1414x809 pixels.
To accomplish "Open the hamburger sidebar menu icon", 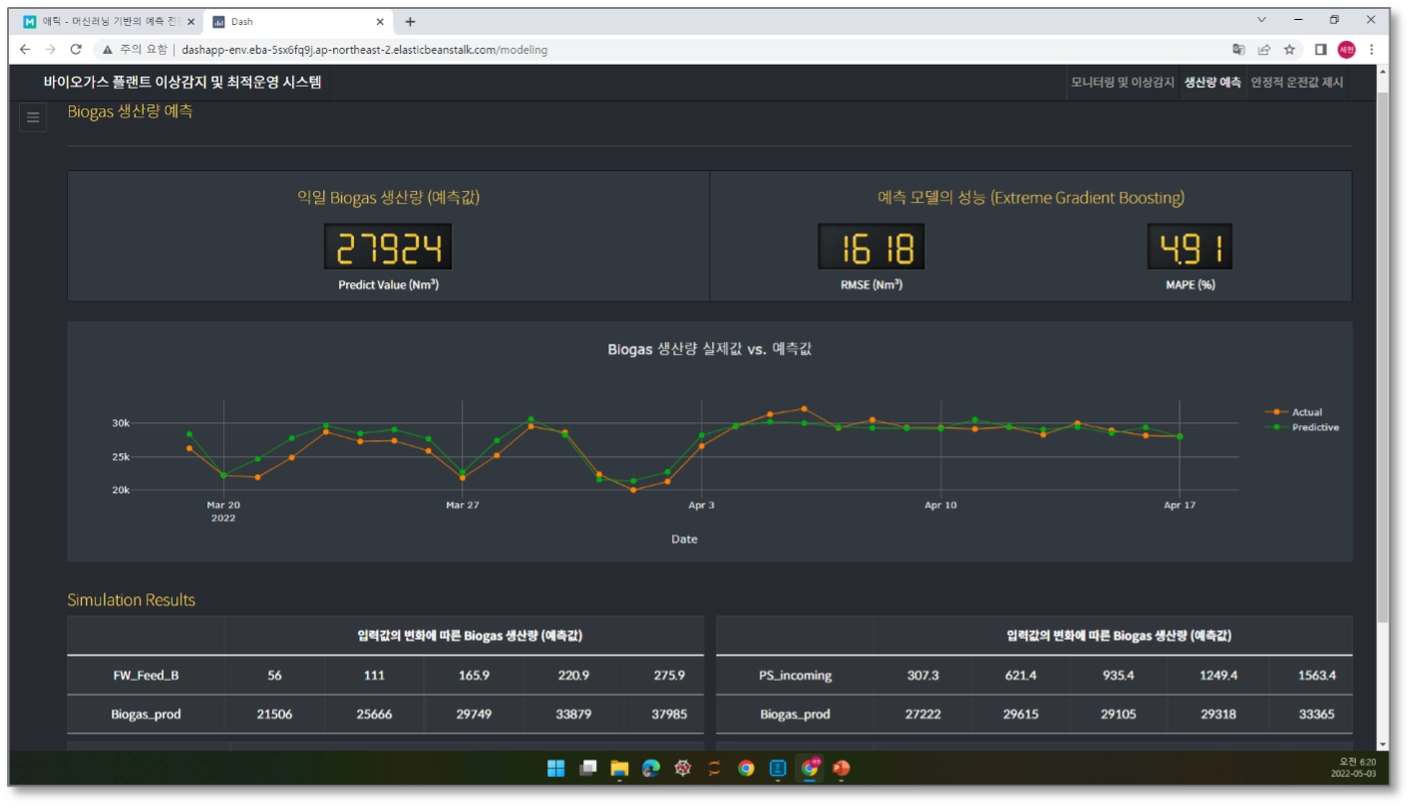I will coord(33,118).
